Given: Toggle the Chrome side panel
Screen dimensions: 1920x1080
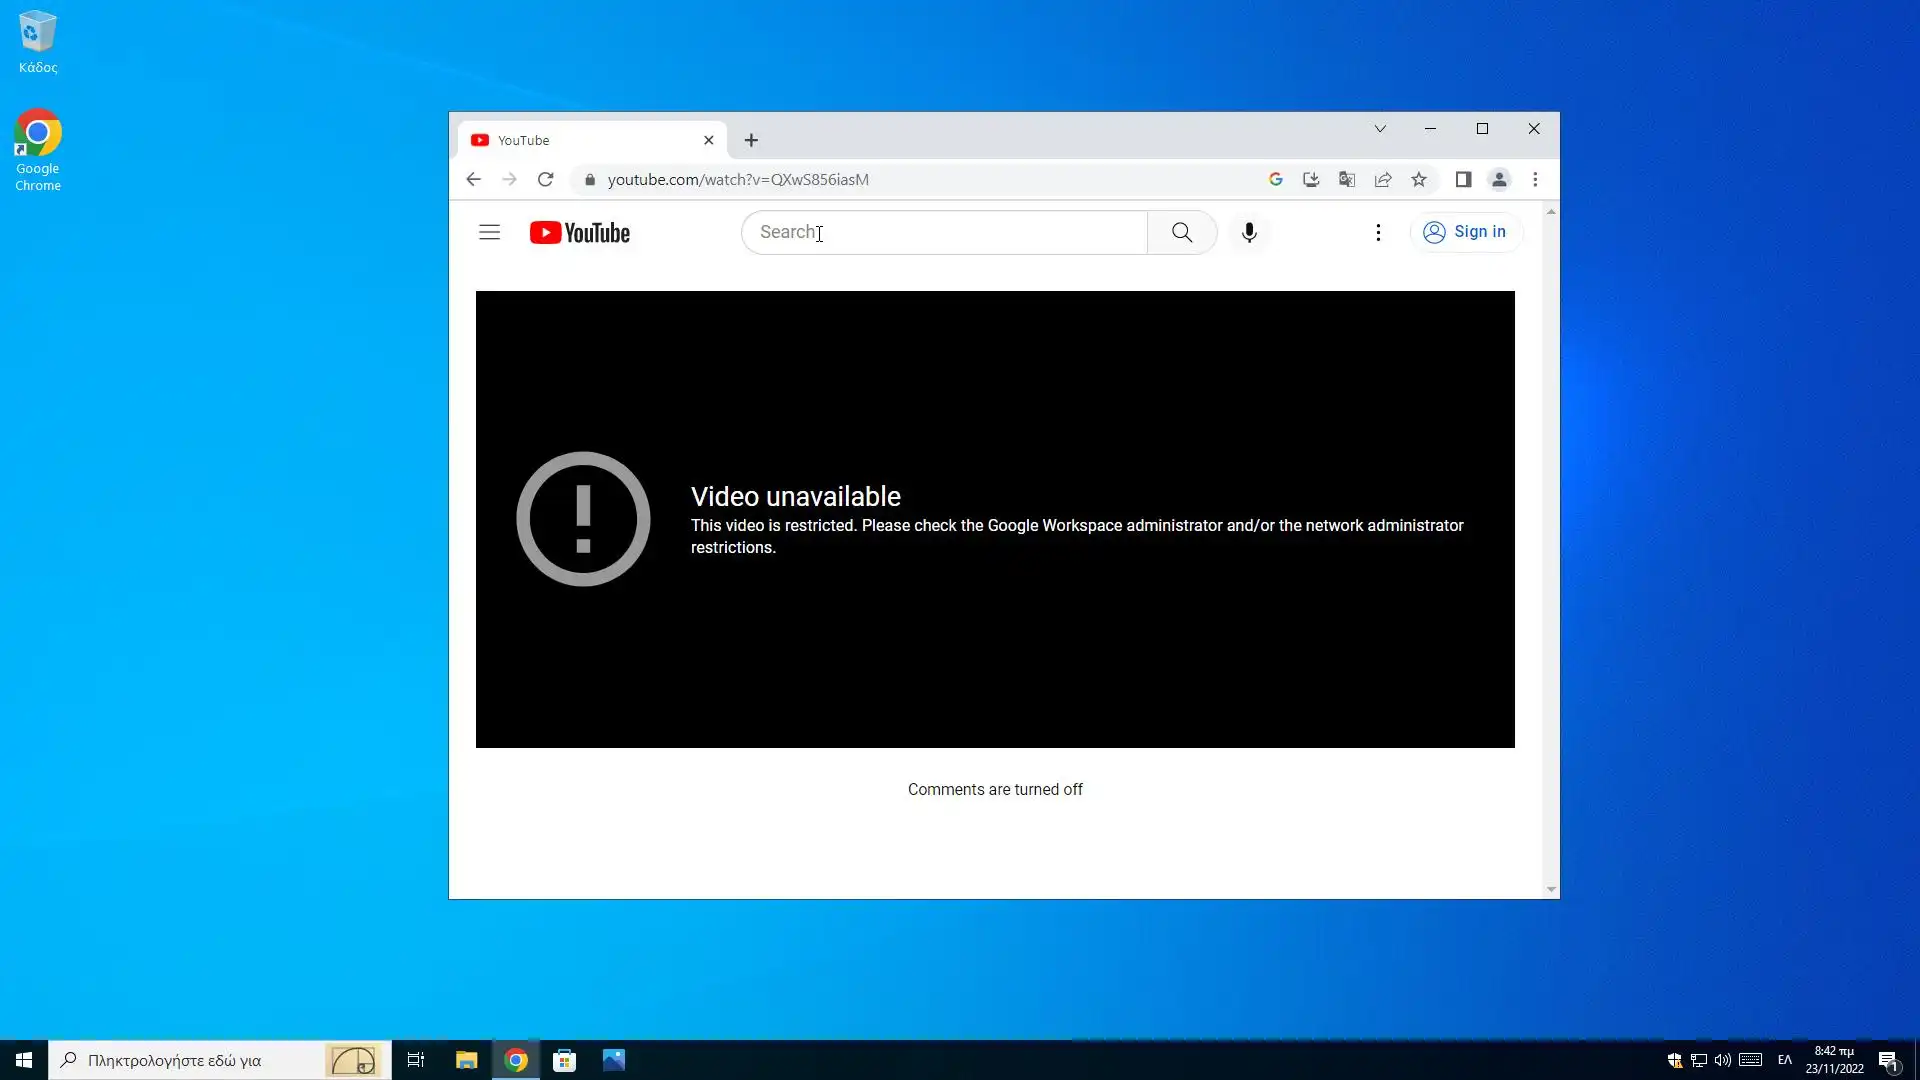Looking at the screenshot, I should (1463, 180).
